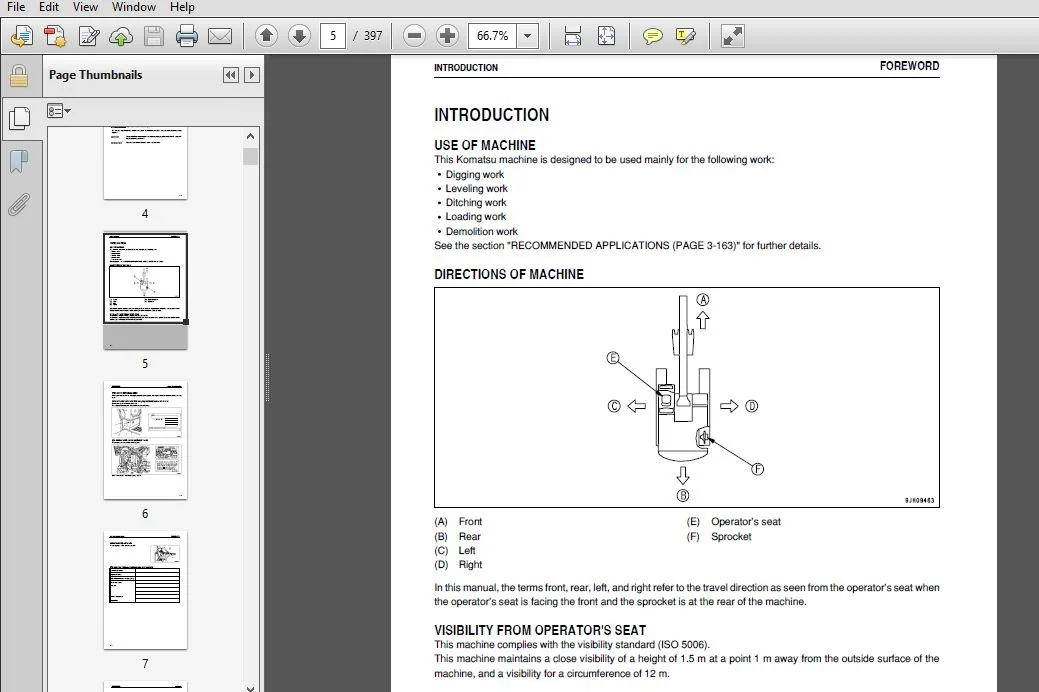The height and width of the screenshot is (692, 1039).
Task: Click the 'Digging work' bullet text
Action: click(474, 174)
